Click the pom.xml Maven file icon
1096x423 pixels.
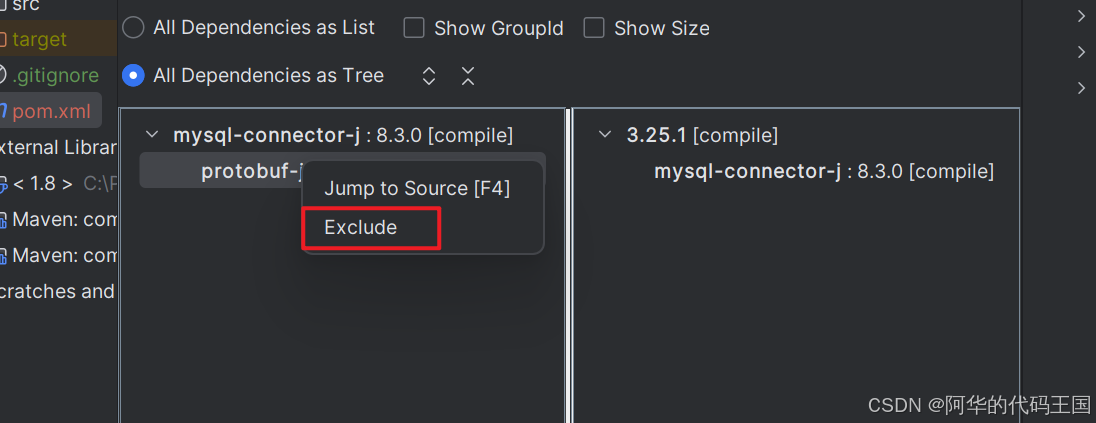point(3,111)
